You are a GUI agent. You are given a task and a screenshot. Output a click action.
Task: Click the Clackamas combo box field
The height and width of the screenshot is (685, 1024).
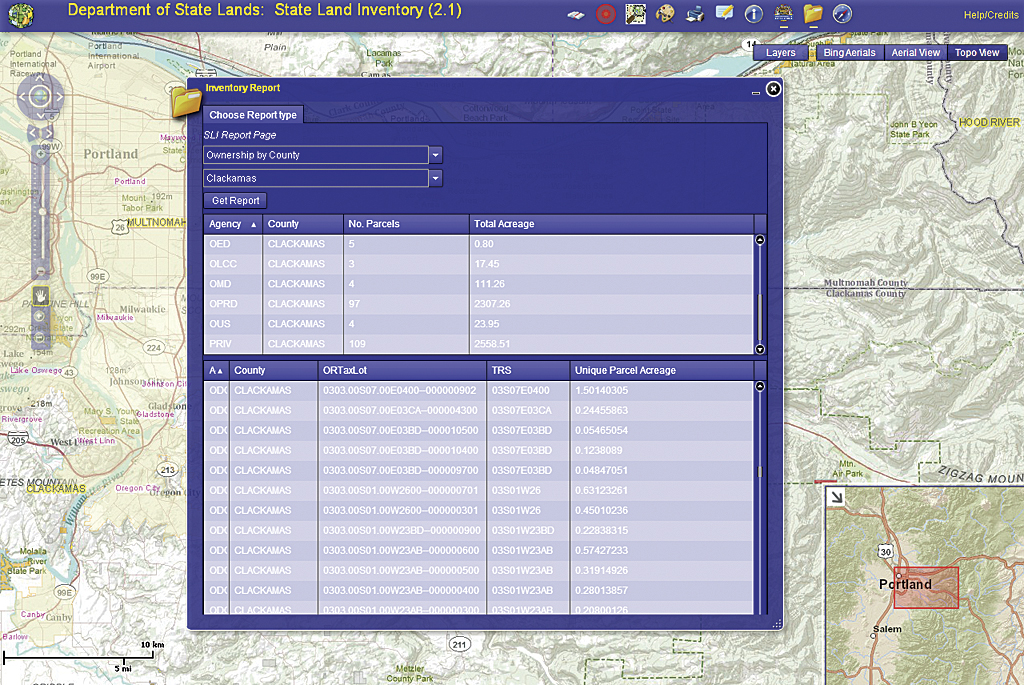tap(316, 178)
